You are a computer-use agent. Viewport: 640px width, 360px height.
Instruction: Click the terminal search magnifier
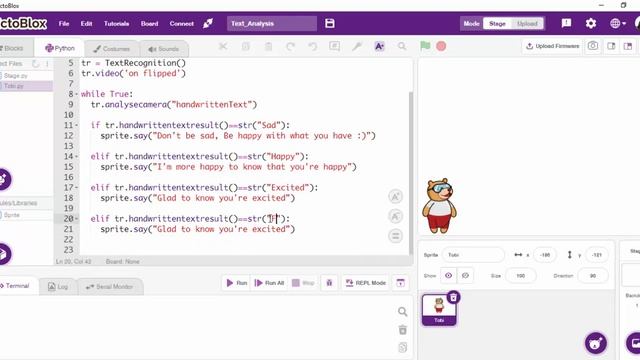click(402, 312)
